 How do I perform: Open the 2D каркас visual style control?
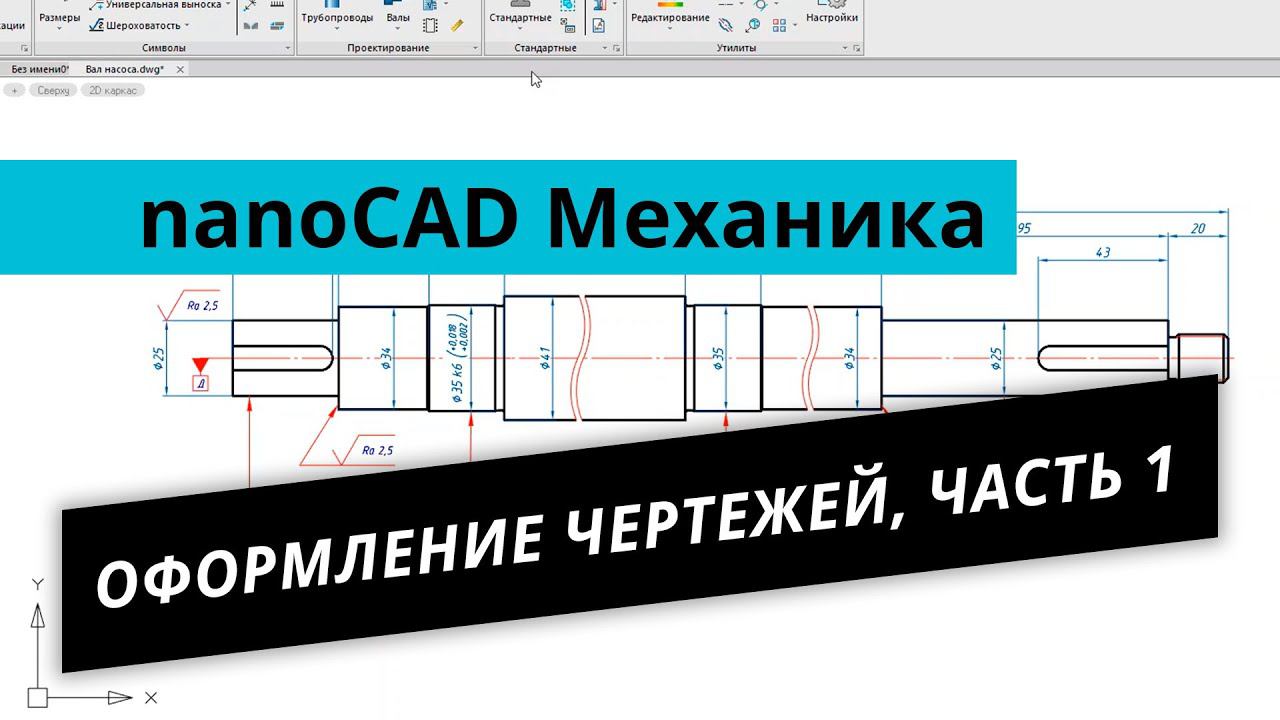pos(112,90)
